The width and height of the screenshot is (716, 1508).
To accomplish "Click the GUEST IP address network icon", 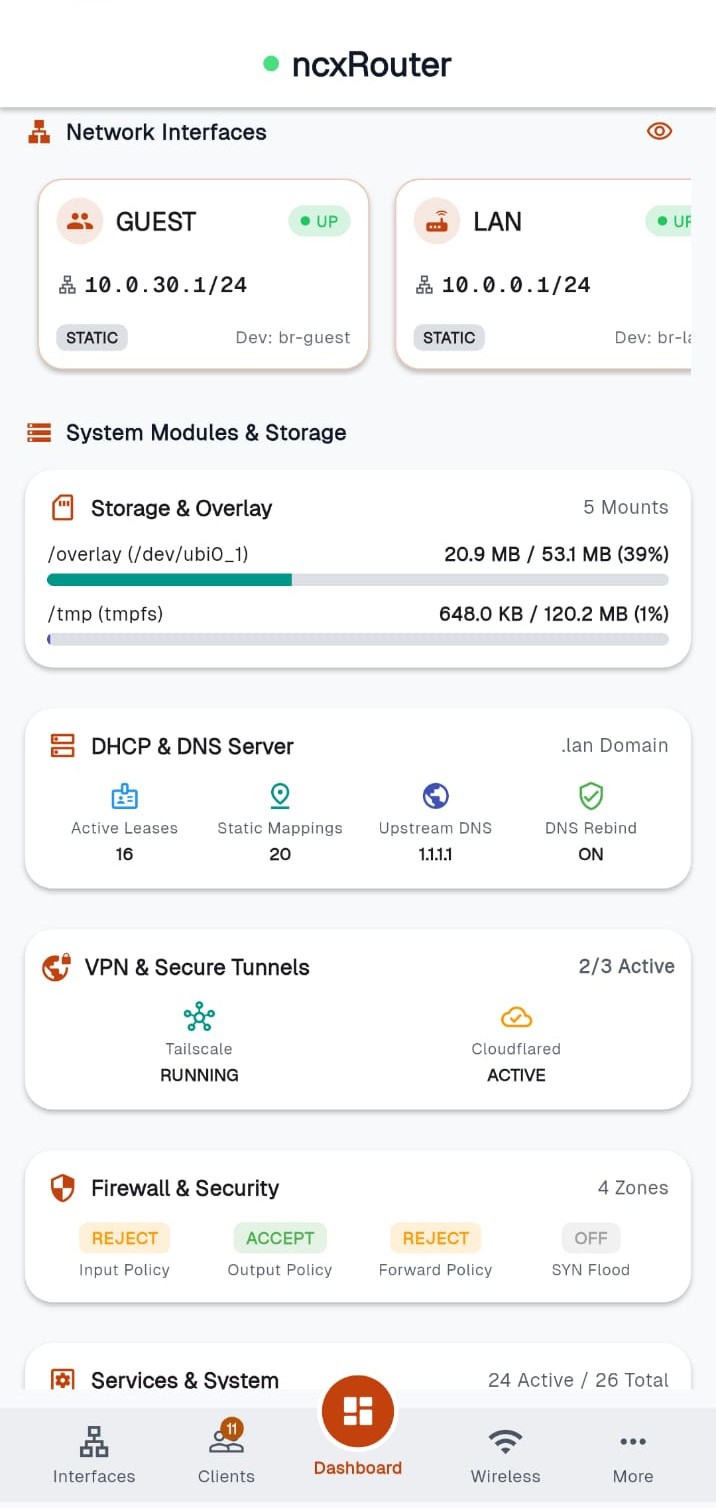I will pyautogui.click(x=67, y=285).
